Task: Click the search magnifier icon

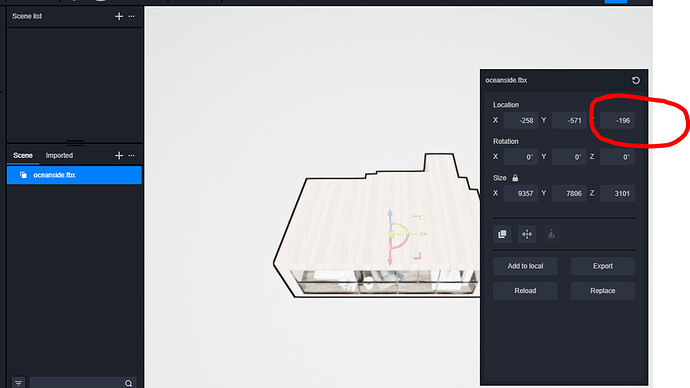Action: click(x=128, y=383)
